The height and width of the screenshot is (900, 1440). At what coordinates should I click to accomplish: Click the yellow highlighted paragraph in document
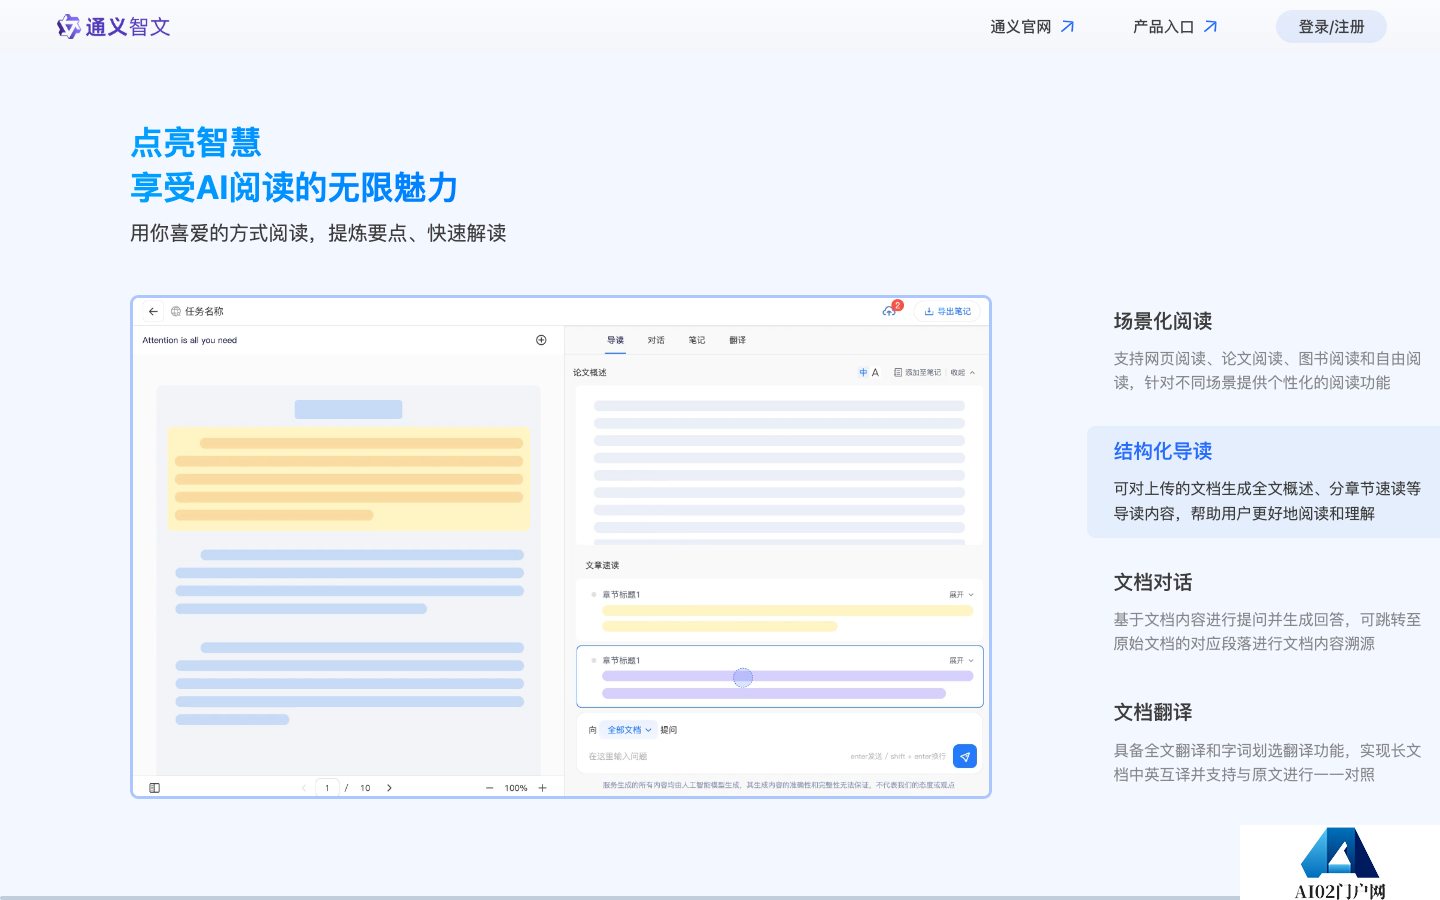coord(348,479)
